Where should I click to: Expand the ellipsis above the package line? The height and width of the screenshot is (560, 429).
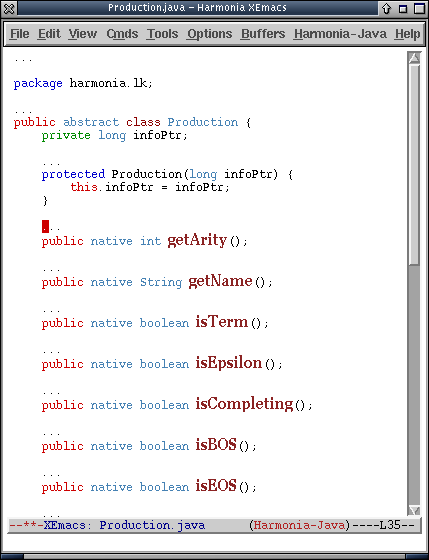pos(23,60)
